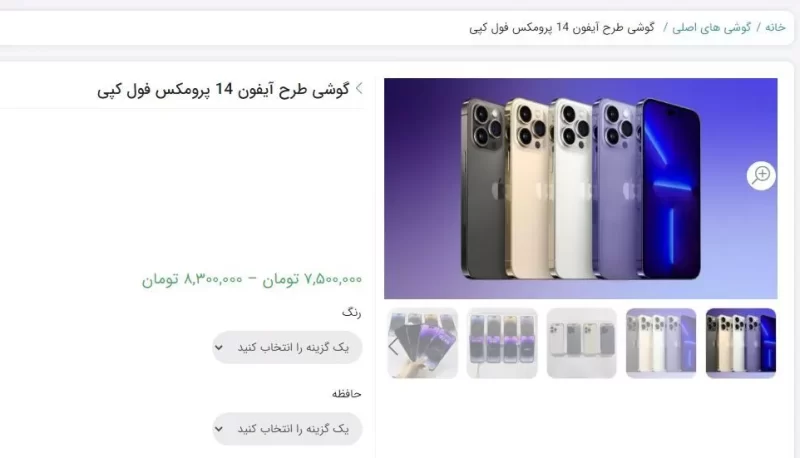Click the green price range text

252,279
